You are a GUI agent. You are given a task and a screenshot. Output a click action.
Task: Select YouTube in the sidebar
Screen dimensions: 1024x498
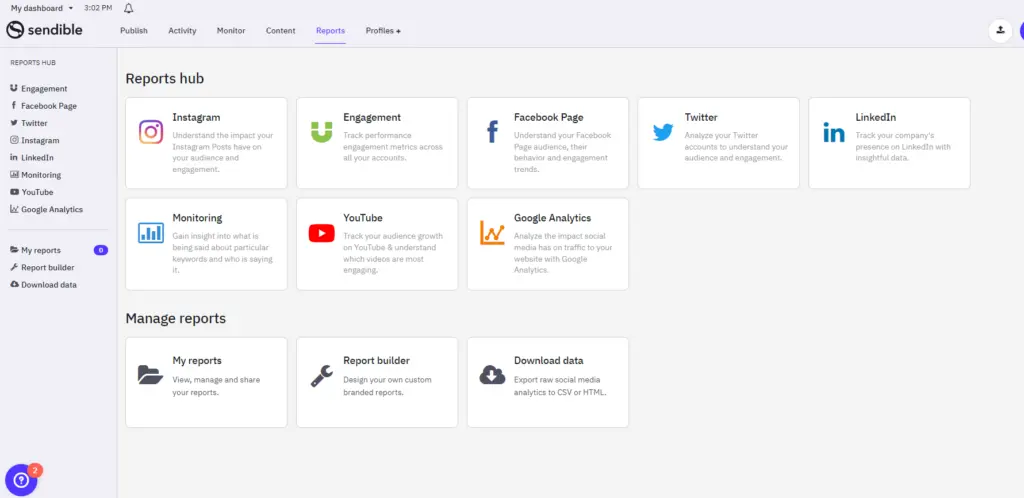[x=37, y=192]
